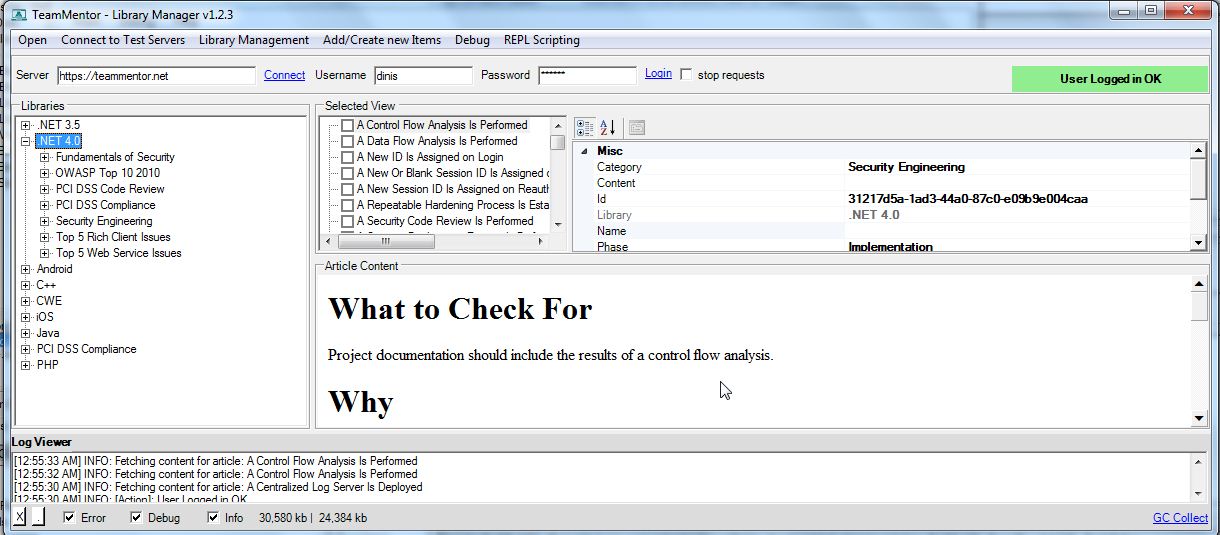The width and height of the screenshot is (1220, 535).
Task: Click the Server URL input field
Action: click(x=156, y=76)
